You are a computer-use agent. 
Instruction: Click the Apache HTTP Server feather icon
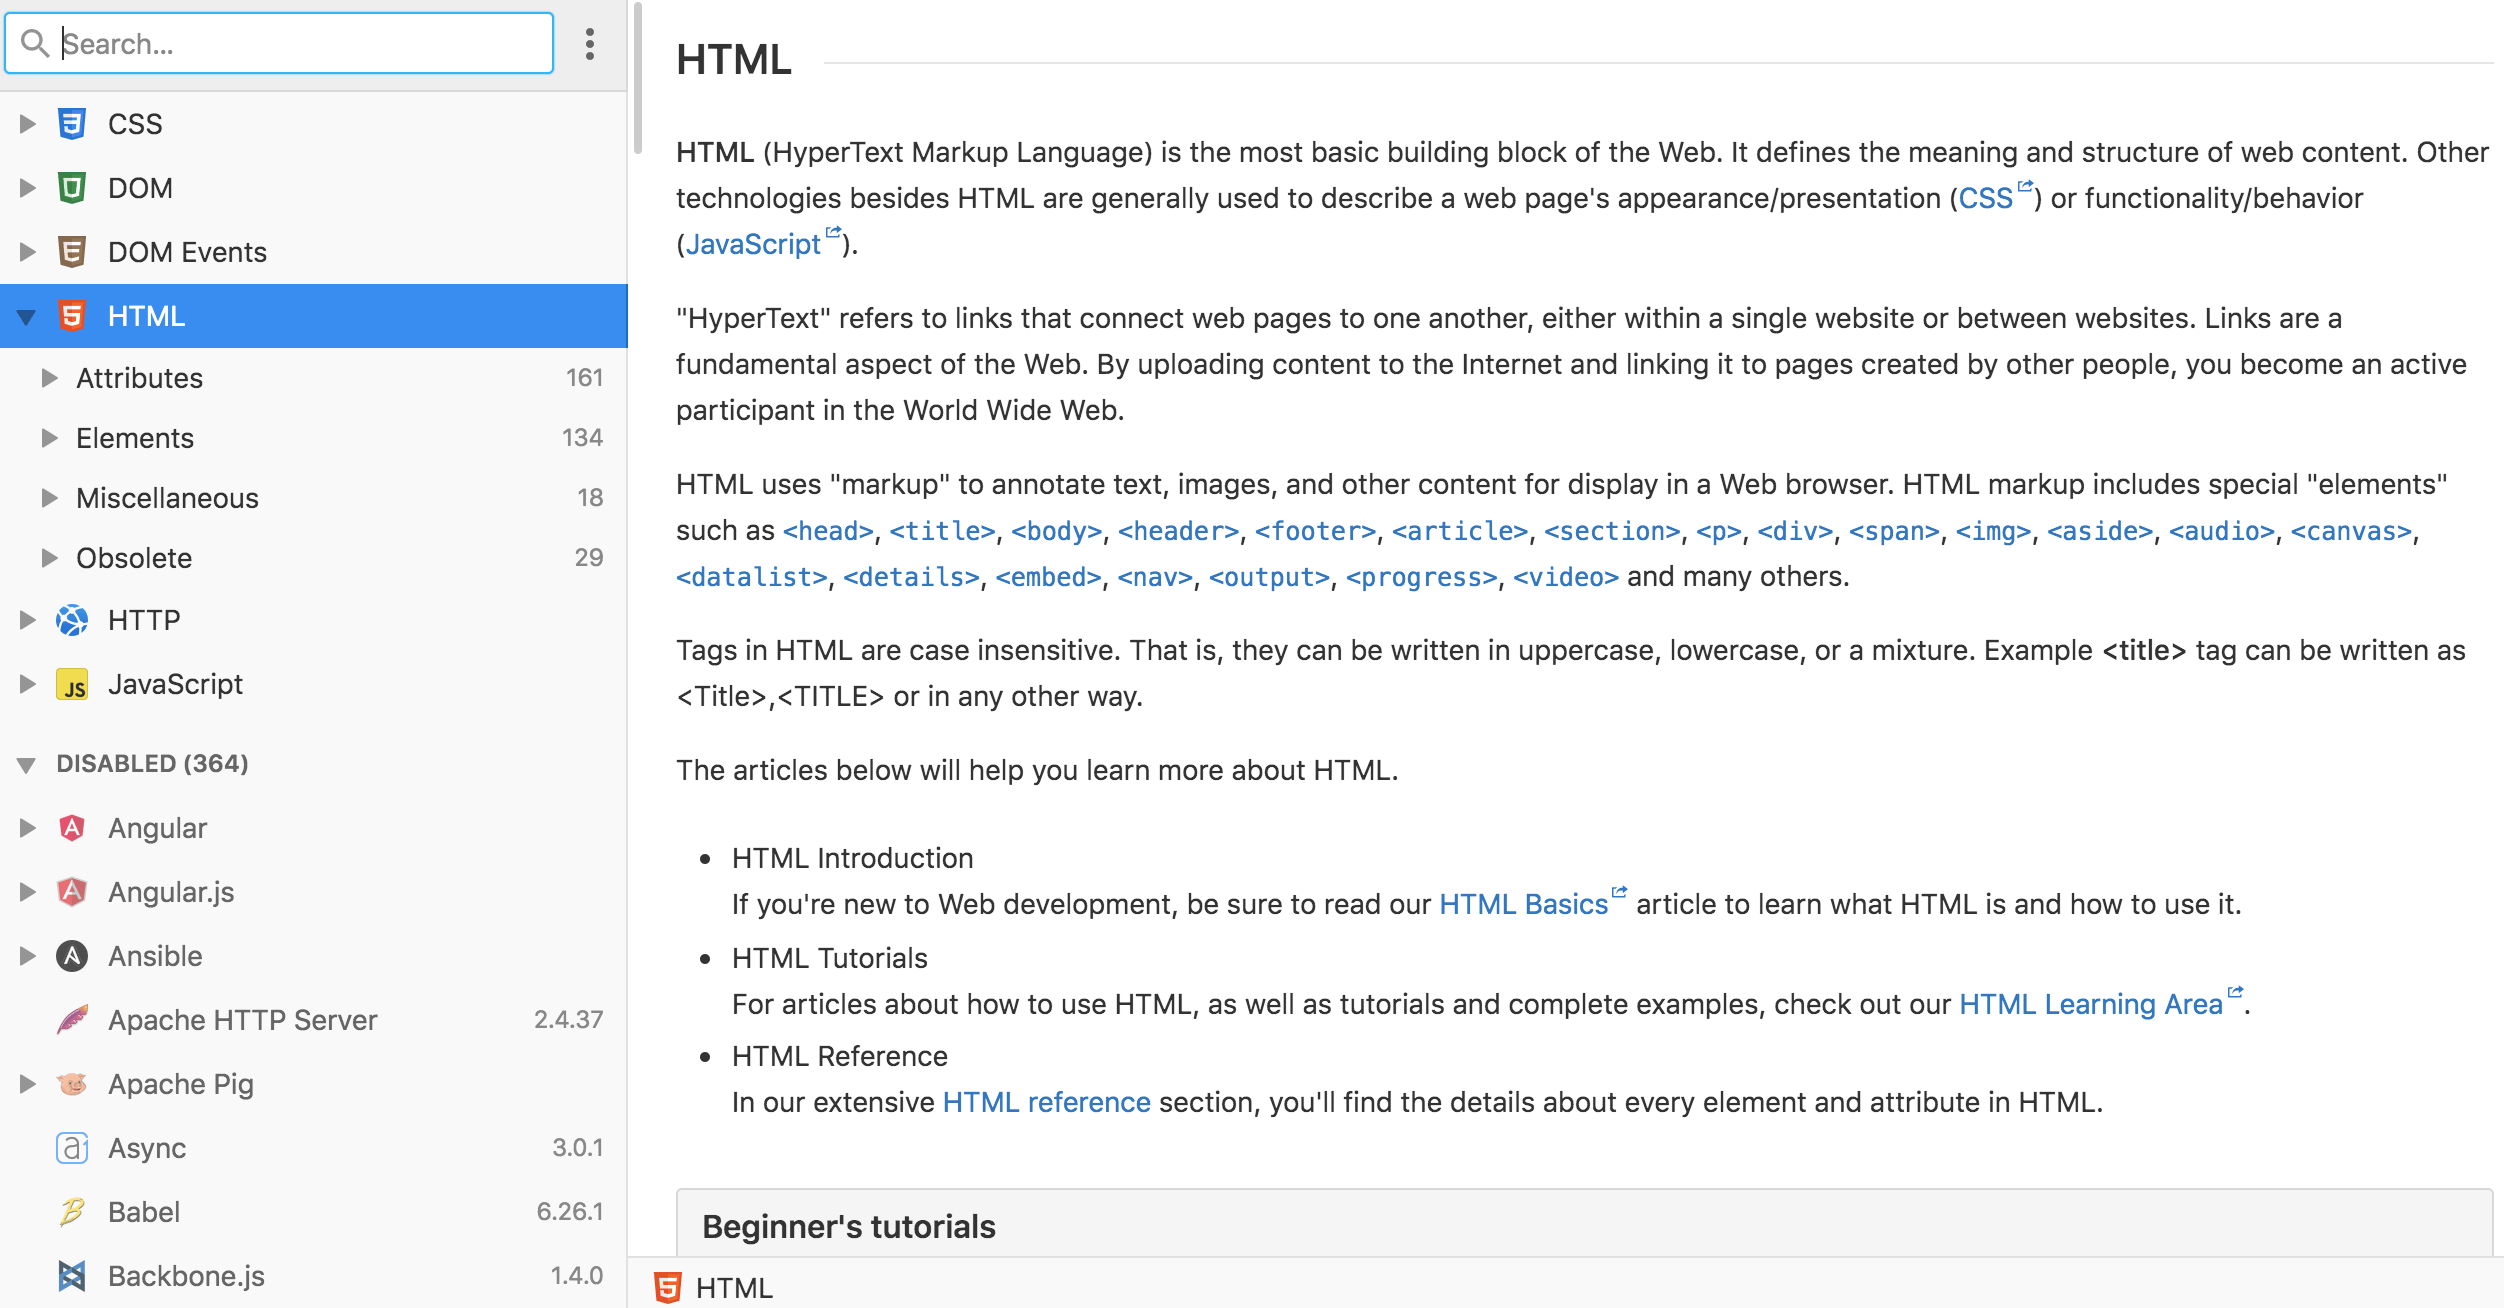coord(72,1020)
